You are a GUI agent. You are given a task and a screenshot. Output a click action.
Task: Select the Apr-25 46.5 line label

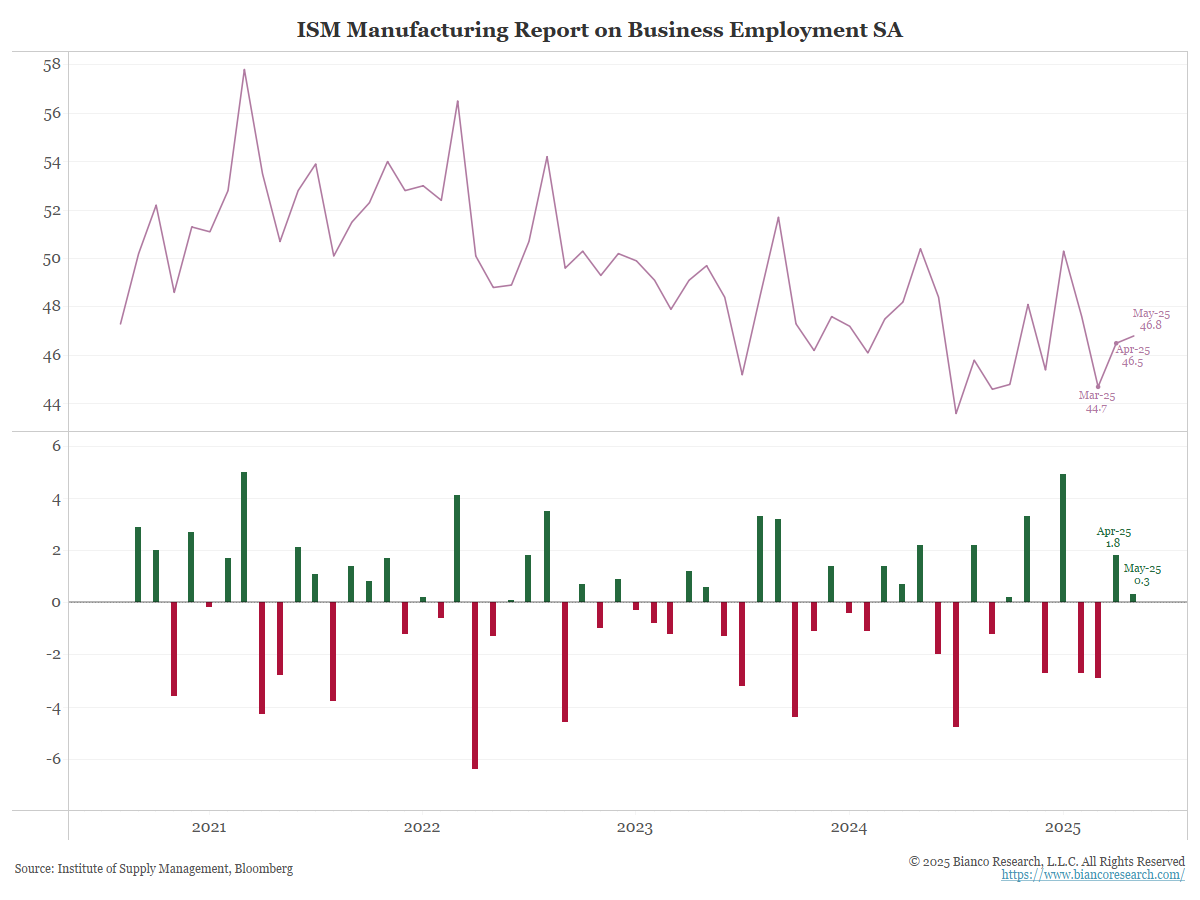[x=1132, y=356]
